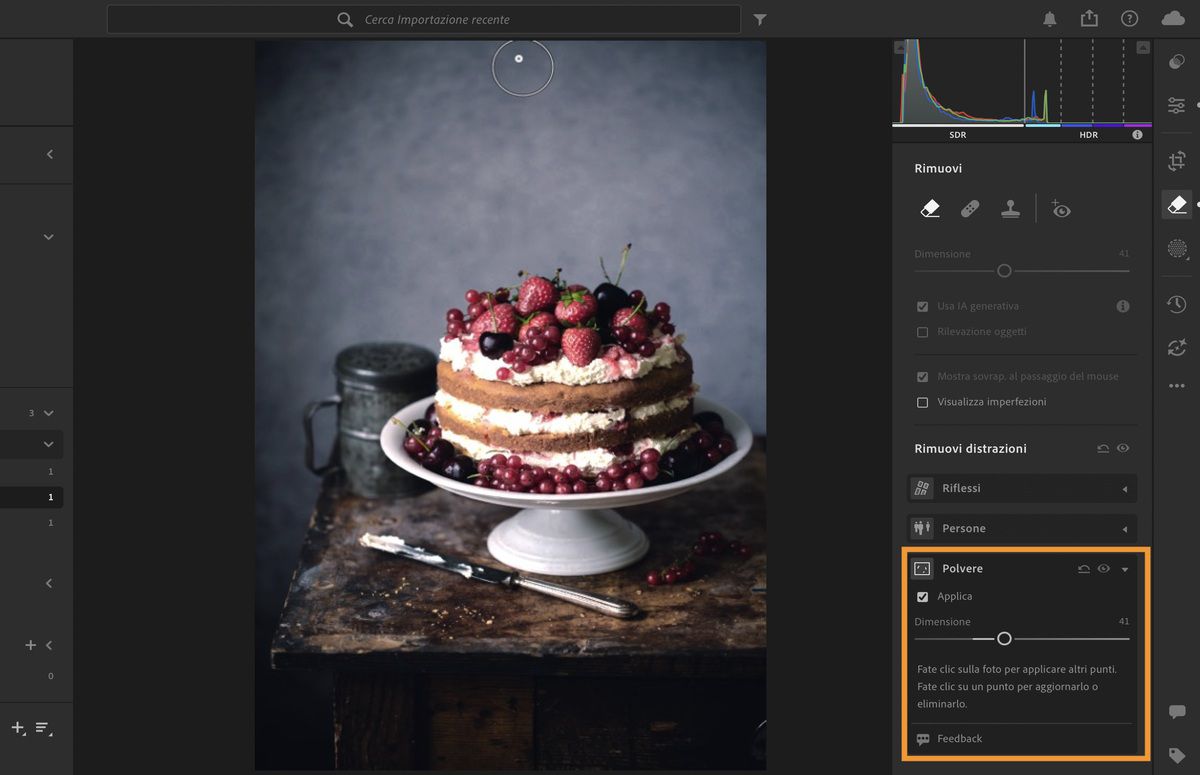Open the Edit adjustments panel
This screenshot has width=1200, height=775.
click(x=1177, y=105)
